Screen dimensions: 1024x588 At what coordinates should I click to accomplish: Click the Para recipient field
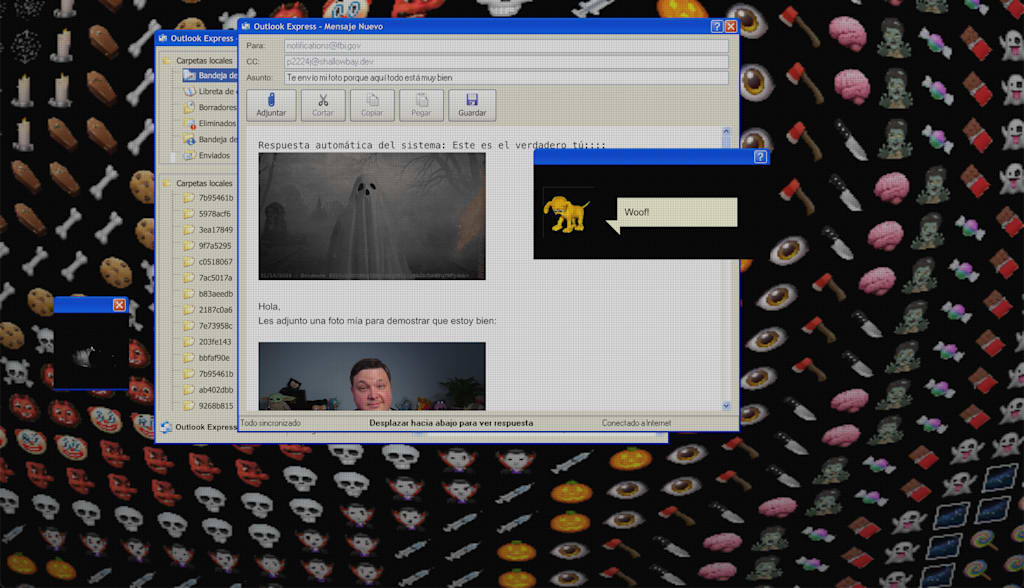point(506,46)
